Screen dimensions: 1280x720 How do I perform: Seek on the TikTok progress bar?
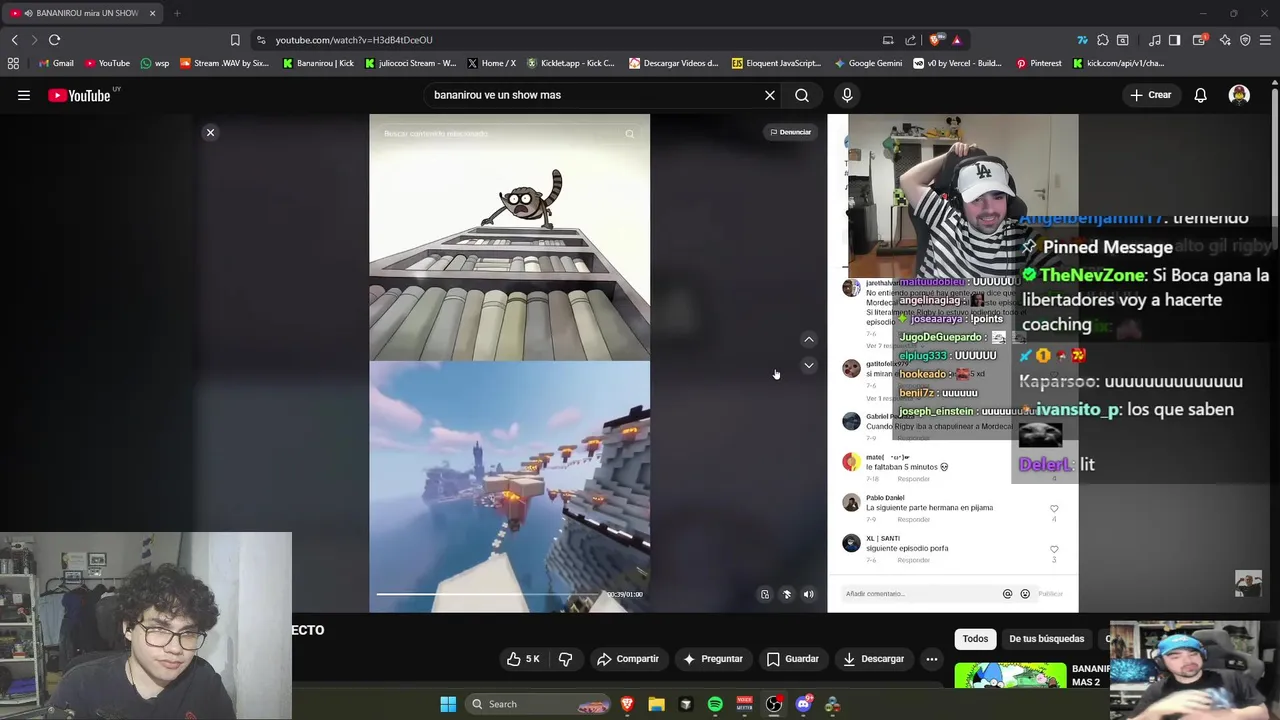point(490,594)
